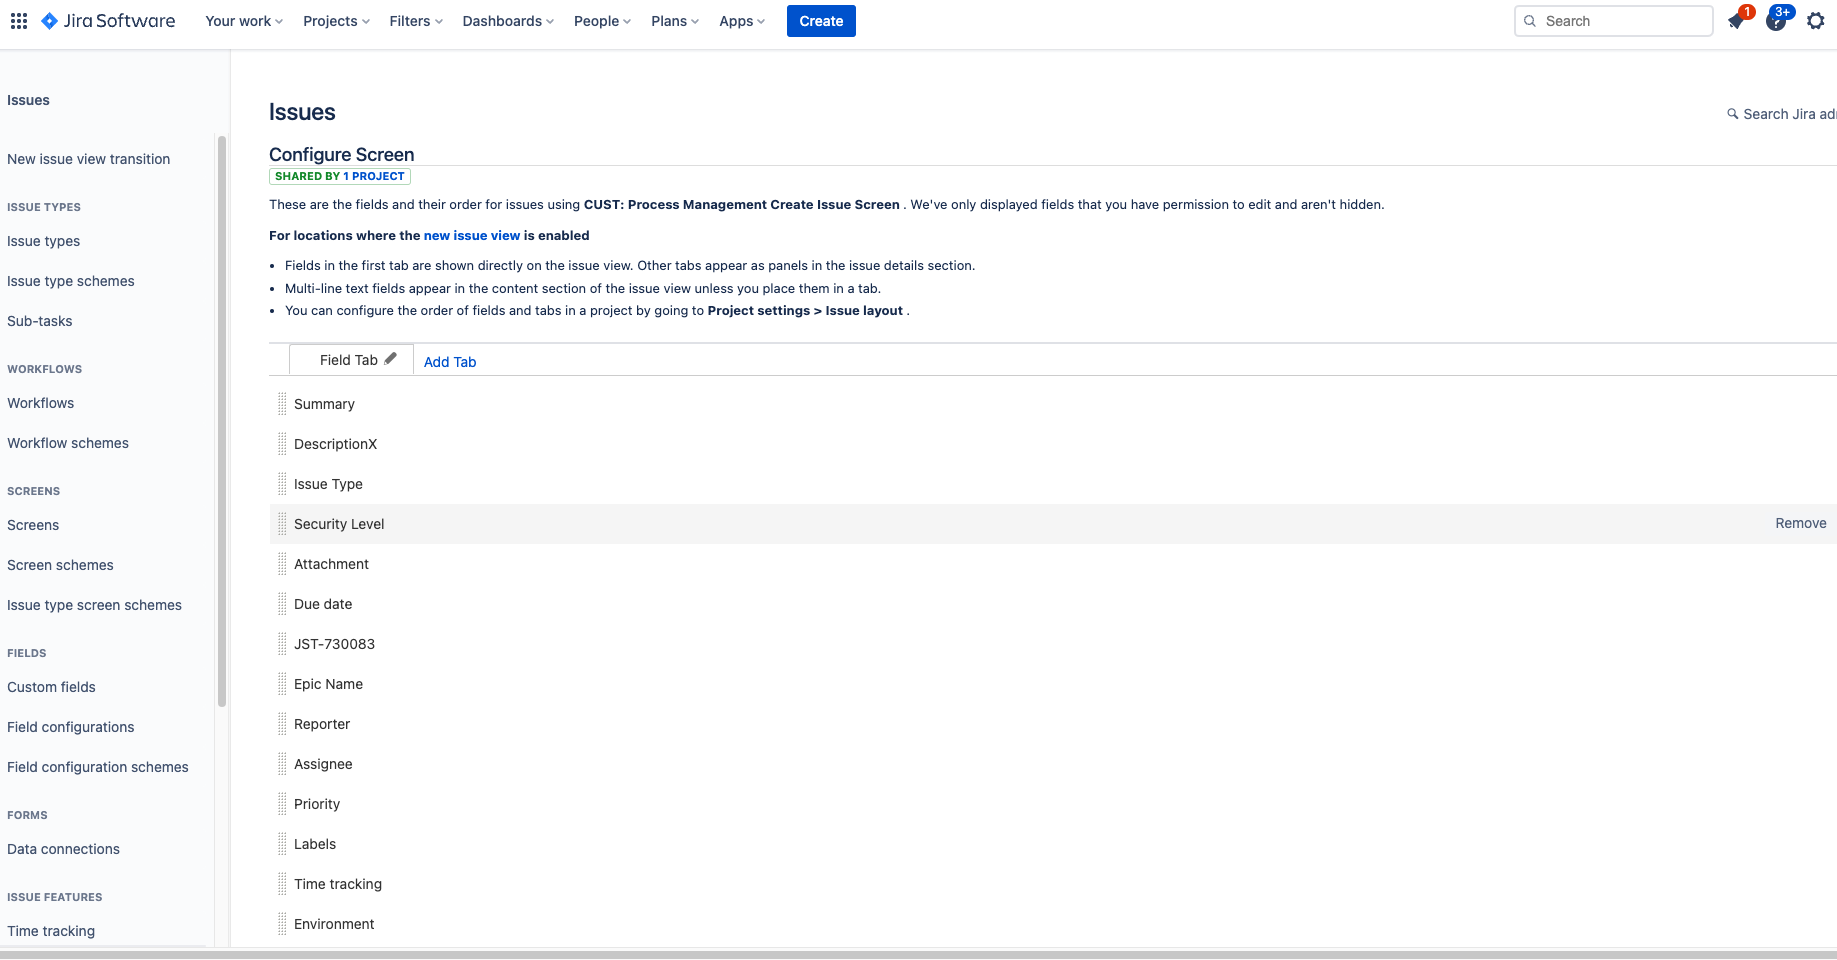This screenshot has width=1837, height=960.
Task: Open the settings gear icon
Action: (1816, 21)
